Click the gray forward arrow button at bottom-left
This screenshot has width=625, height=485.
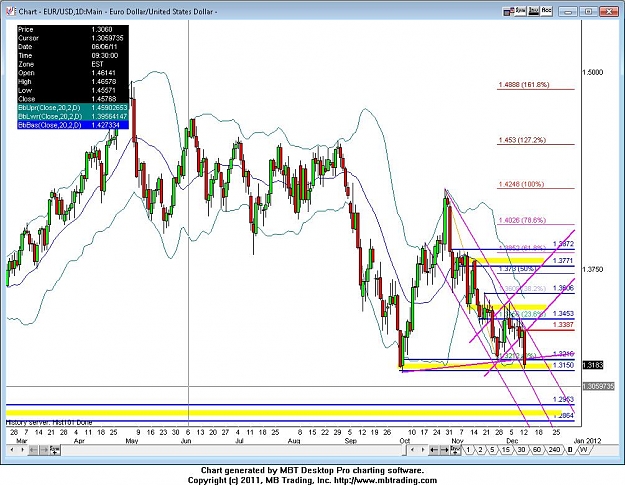44,450
